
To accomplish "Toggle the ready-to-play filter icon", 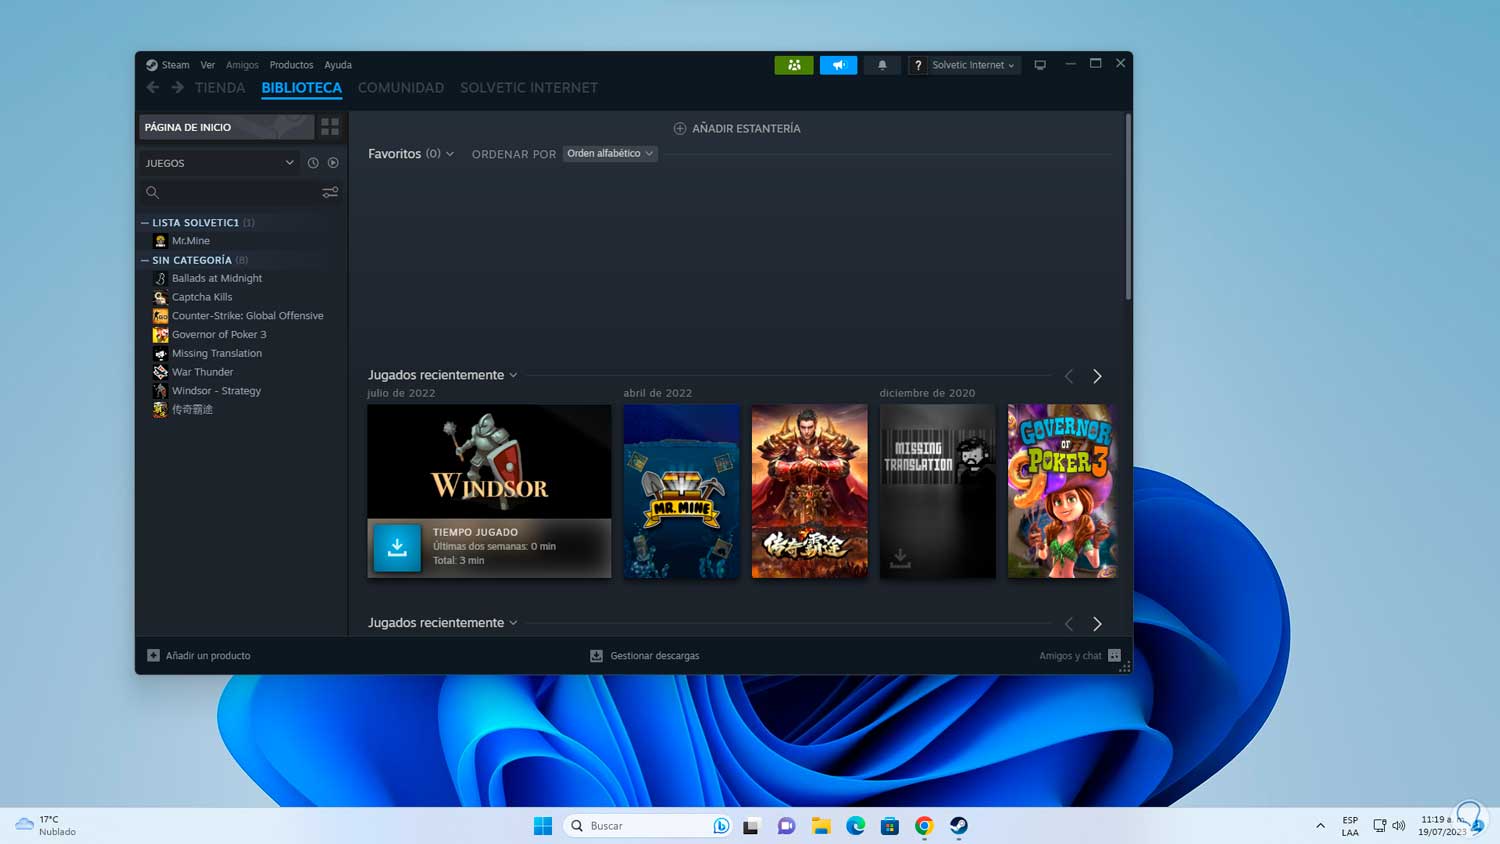I will (x=333, y=163).
